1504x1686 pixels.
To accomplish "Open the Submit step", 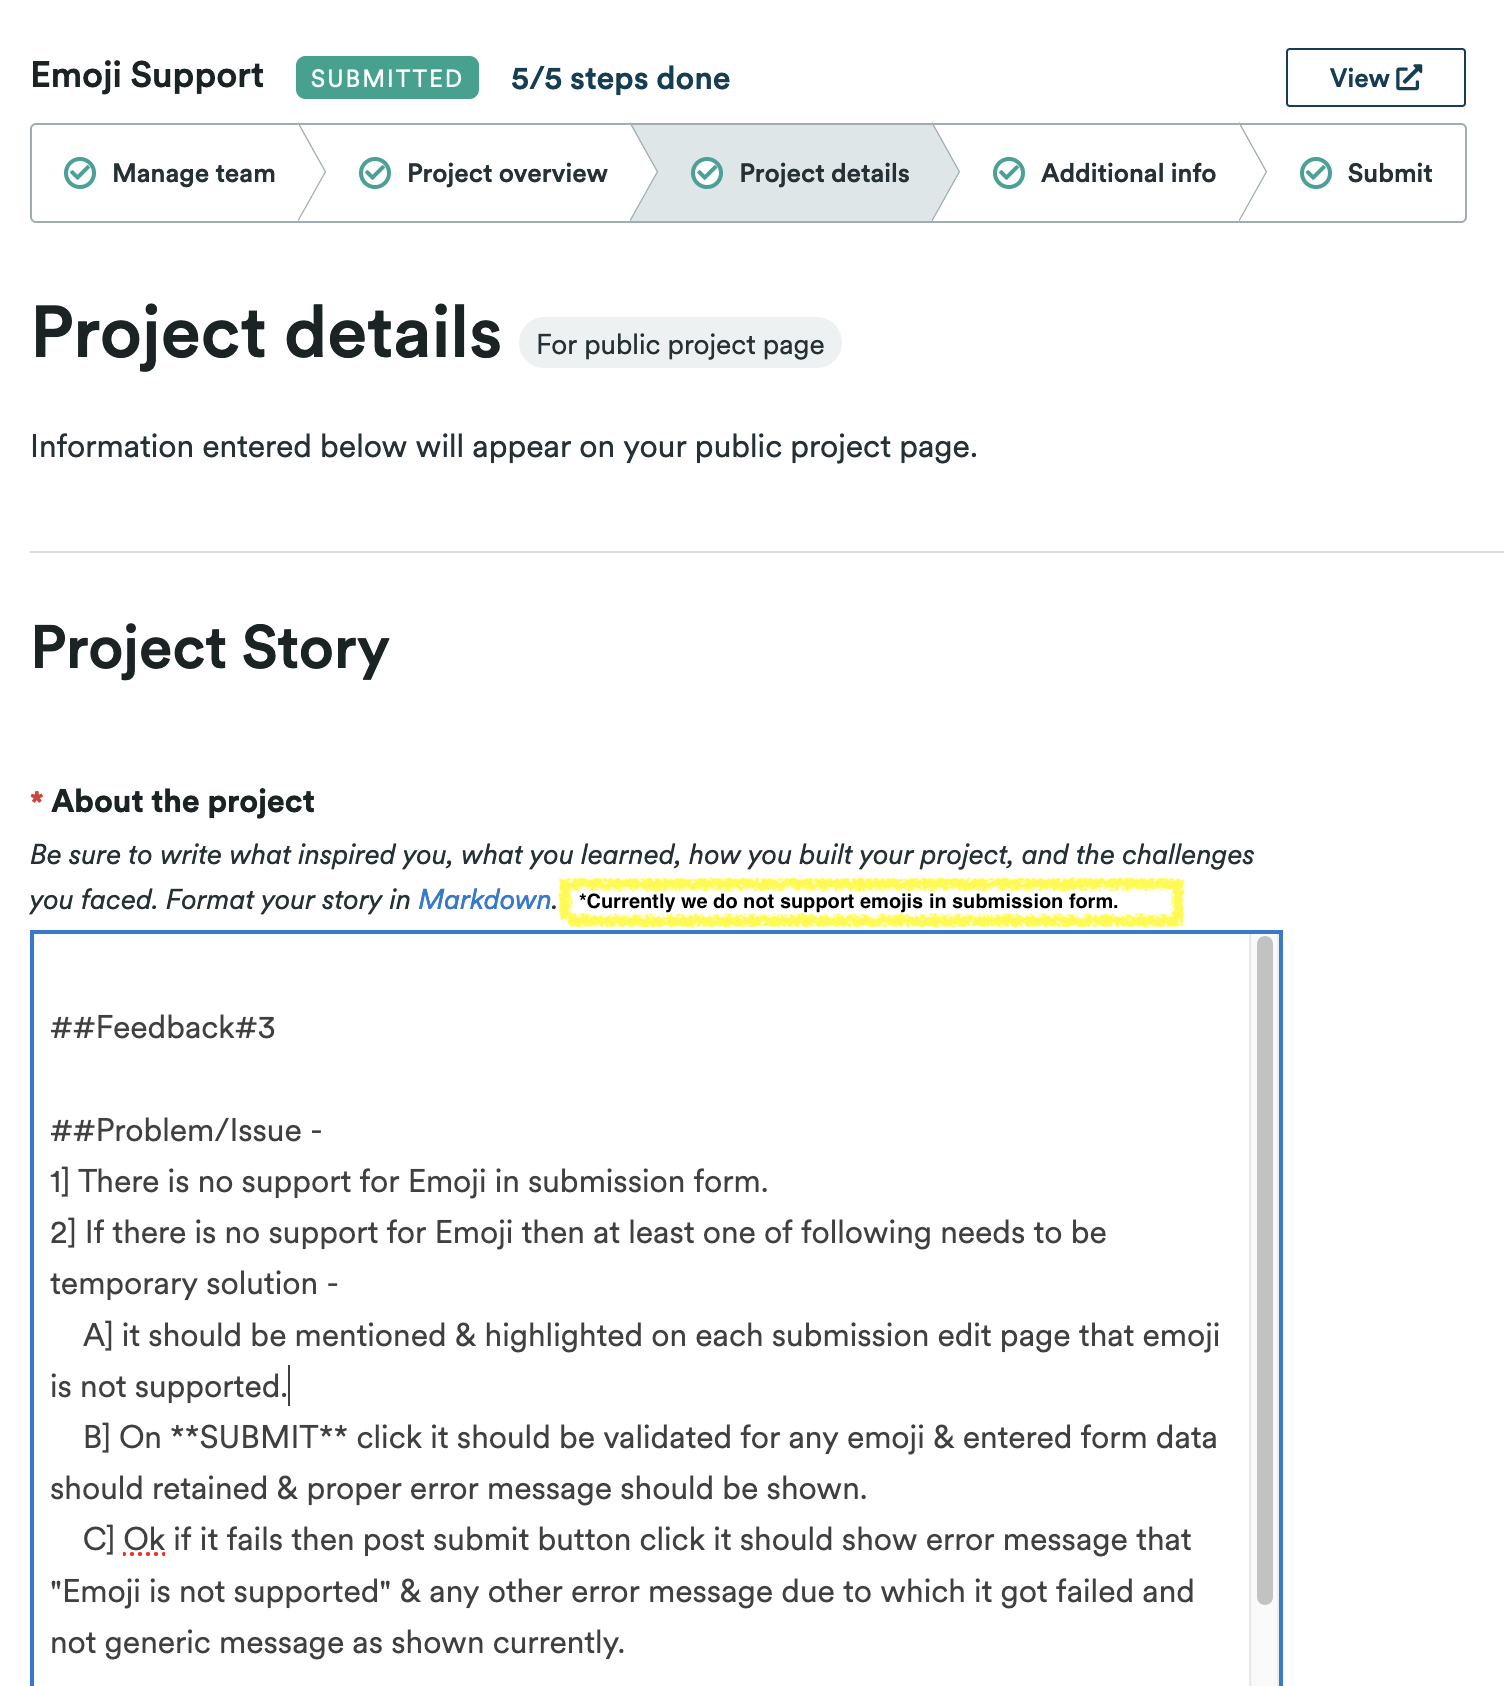I will click(x=1389, y=173).
